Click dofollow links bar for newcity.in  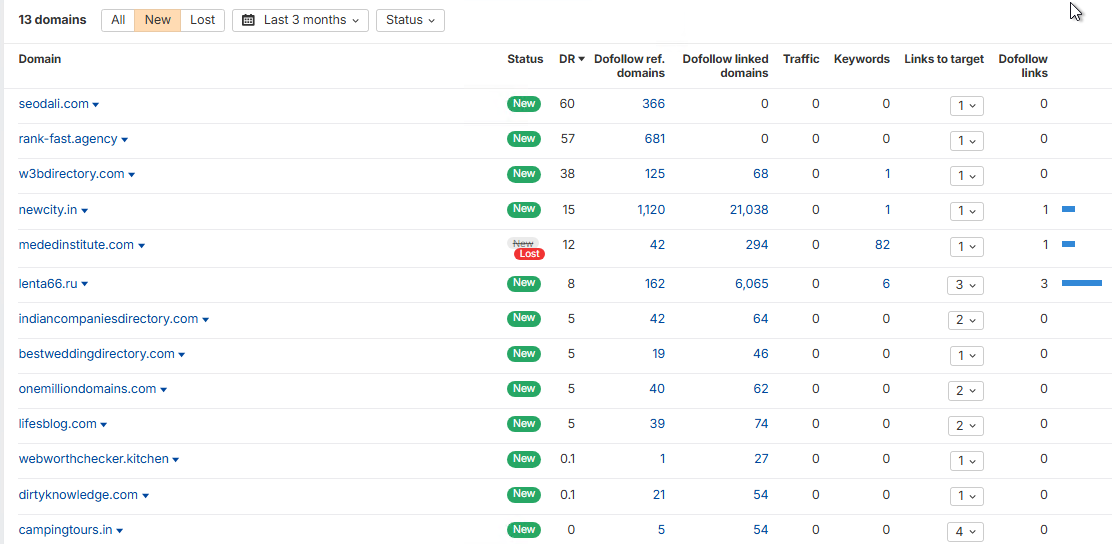coord(1068,209)
